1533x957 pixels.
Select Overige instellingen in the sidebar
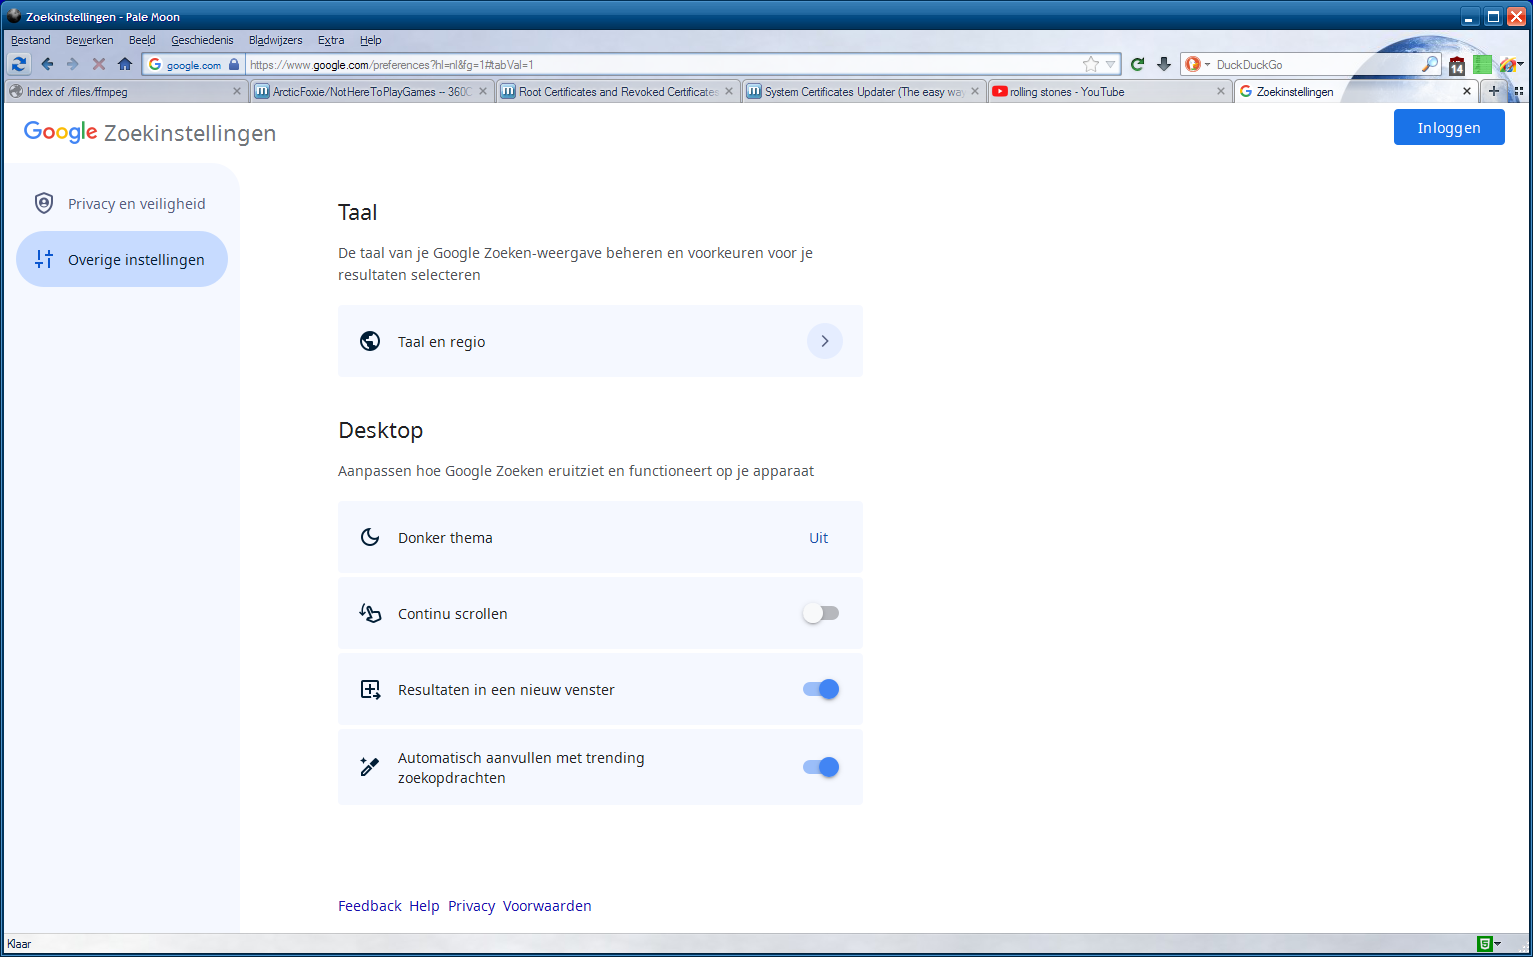coord(122,259)
